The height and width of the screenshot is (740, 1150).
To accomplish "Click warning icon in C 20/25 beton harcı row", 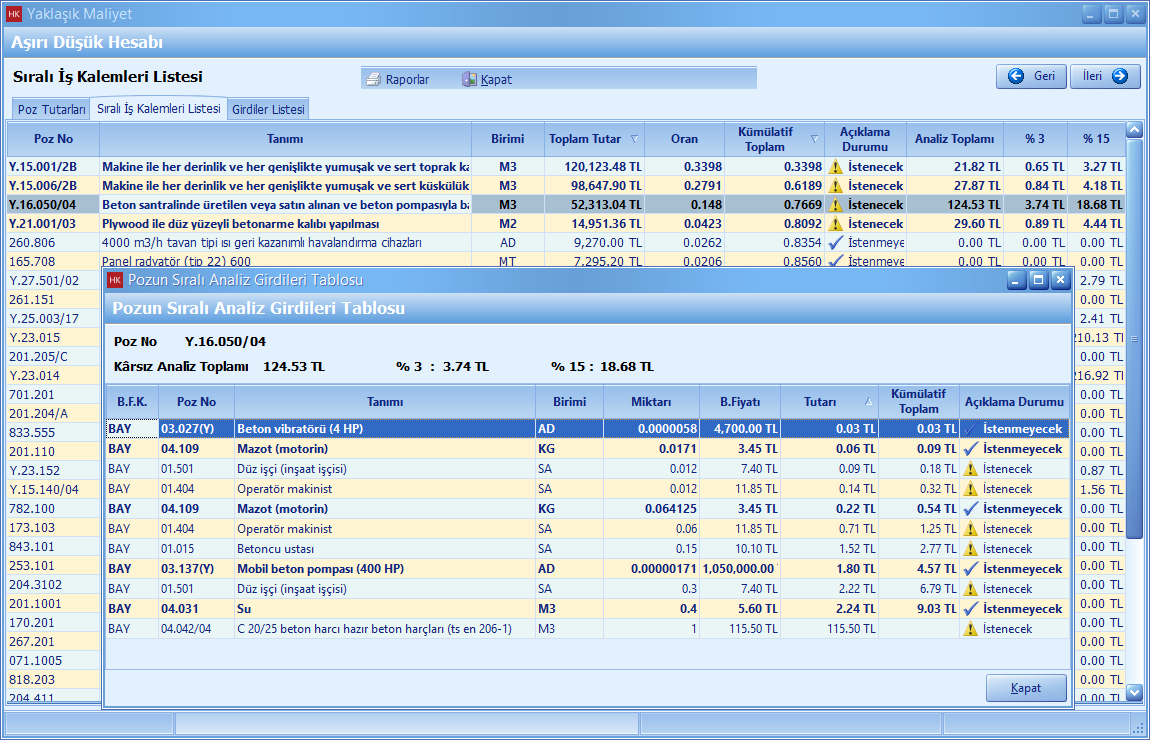I will [x=970, y=629].
